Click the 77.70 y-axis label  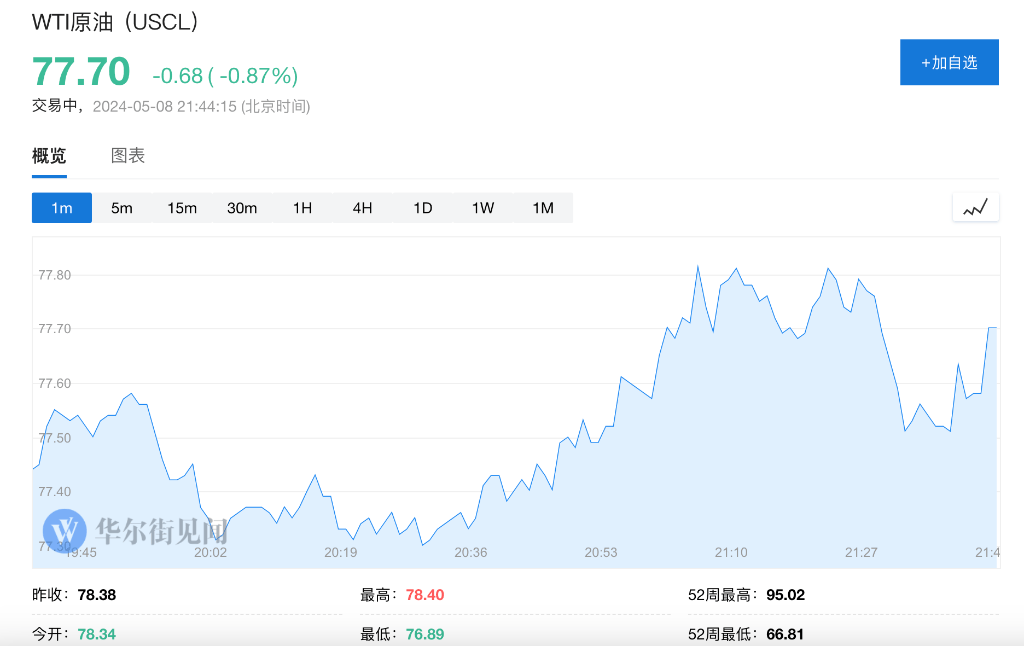(55, 329)
